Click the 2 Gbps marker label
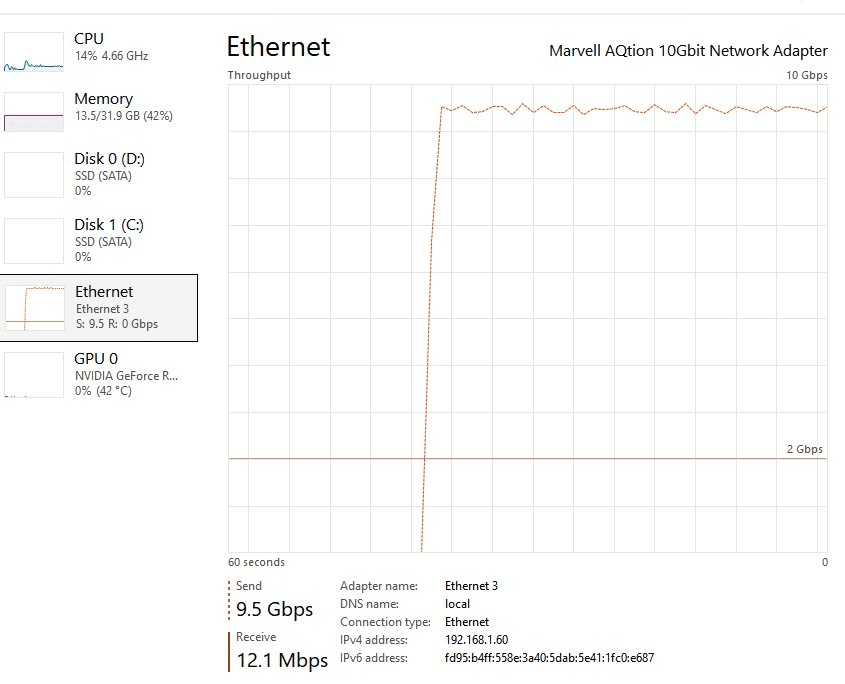Viewport: 845px width, 684px height. [804, 449]
